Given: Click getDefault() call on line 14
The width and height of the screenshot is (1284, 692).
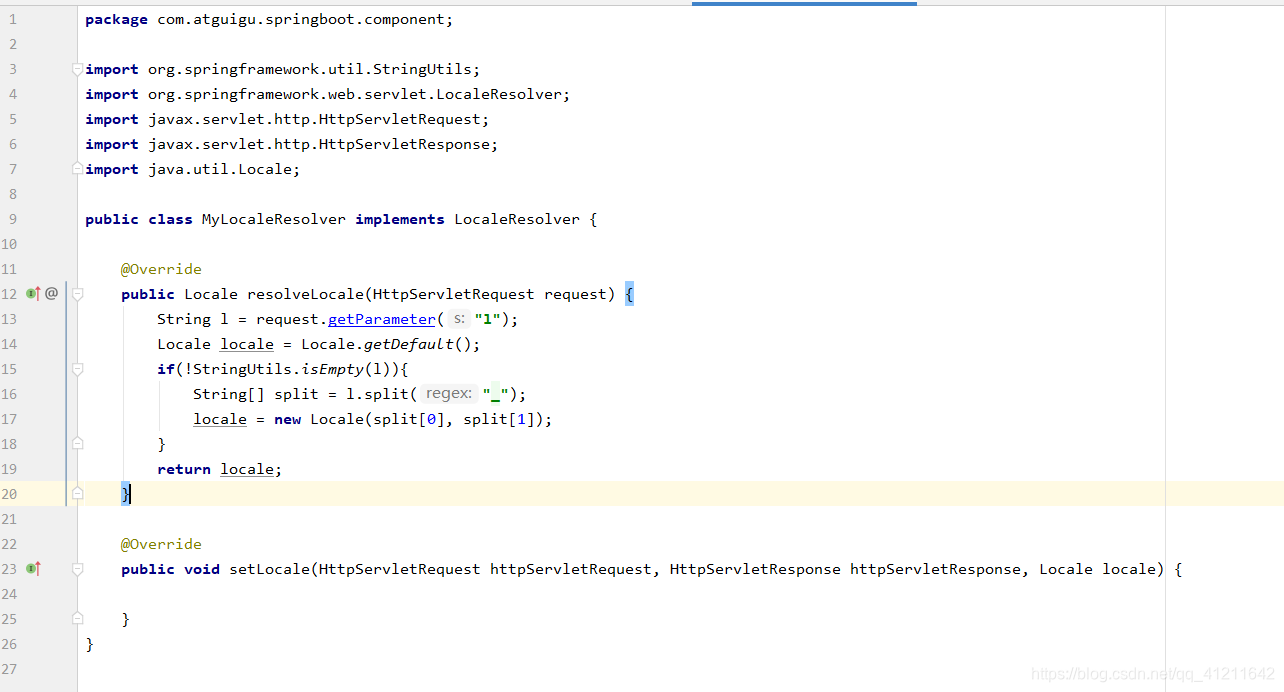Looking at the screenshot, I should click(417, 344).
